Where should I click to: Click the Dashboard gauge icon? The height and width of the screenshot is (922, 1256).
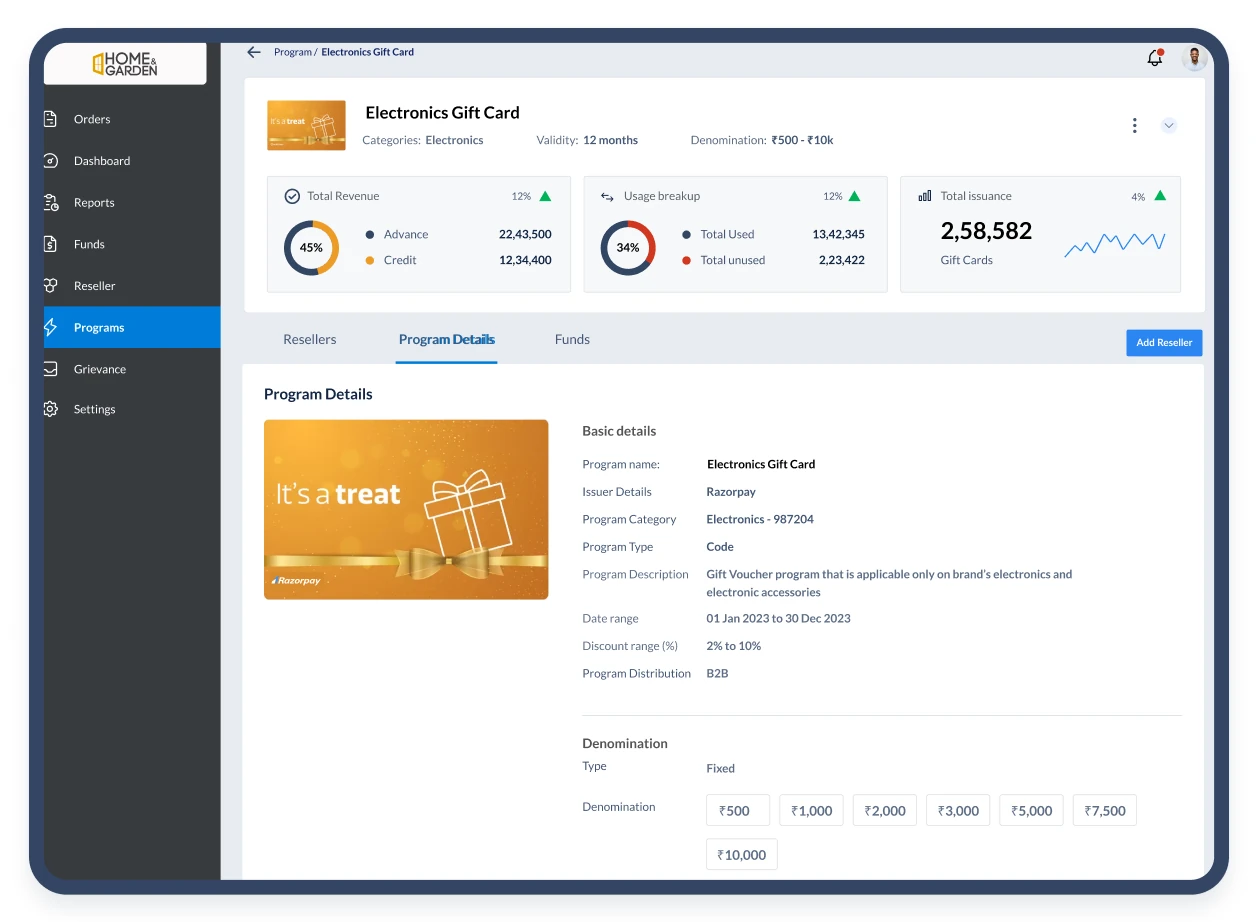(51, 161)
